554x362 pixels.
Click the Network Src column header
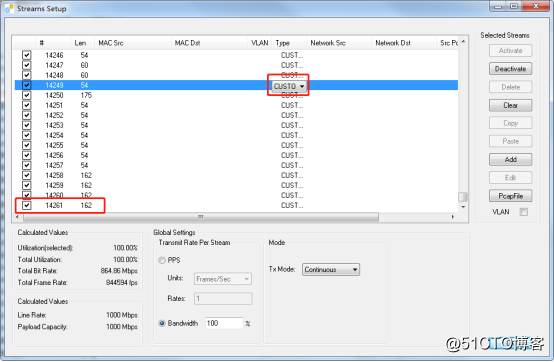338,43
